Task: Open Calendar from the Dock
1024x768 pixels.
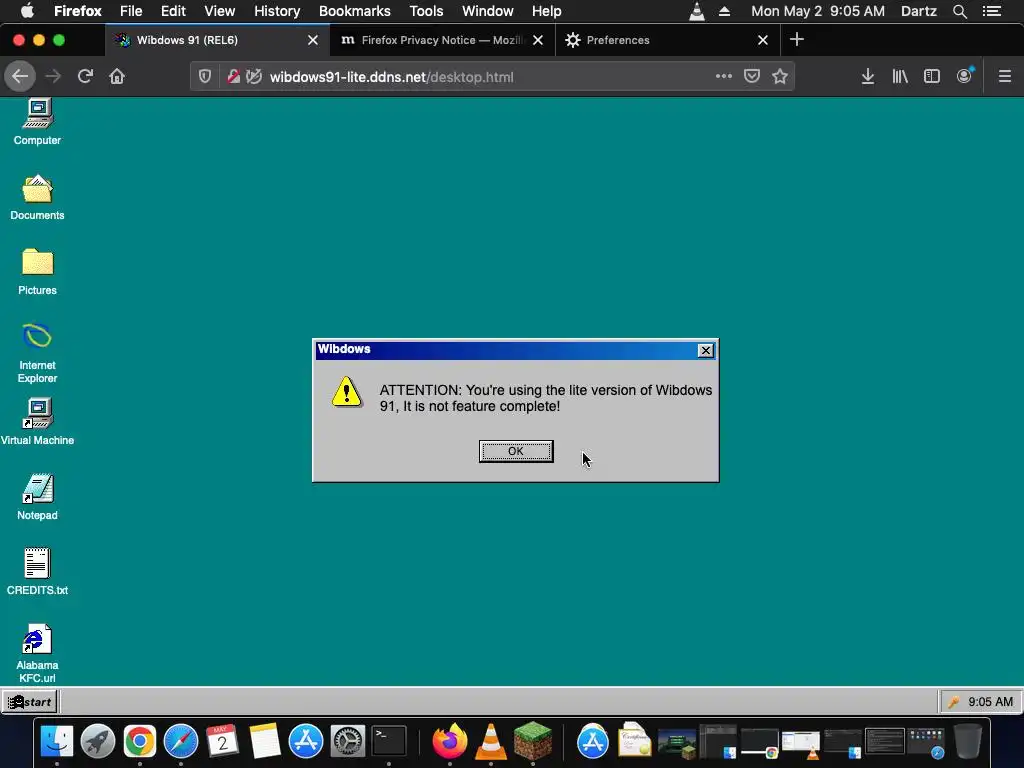Action: [x=222, y=742]
